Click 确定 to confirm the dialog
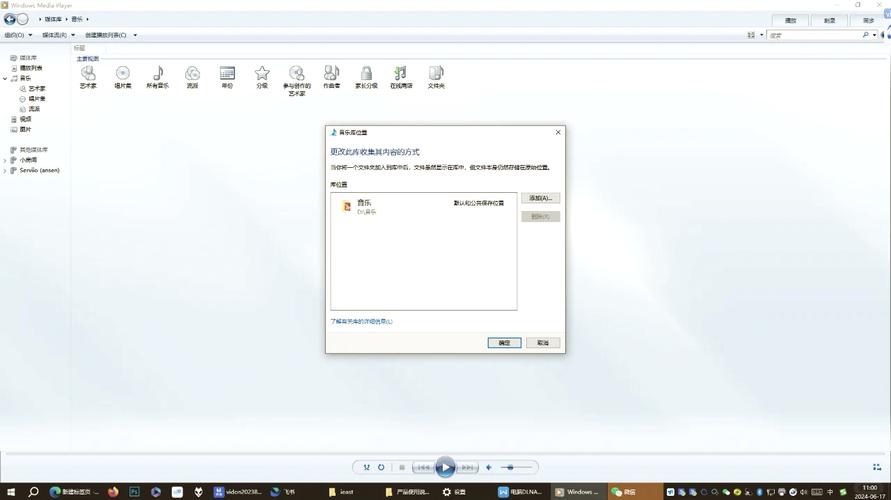891x500 pixels. click(x=504, y=343)
